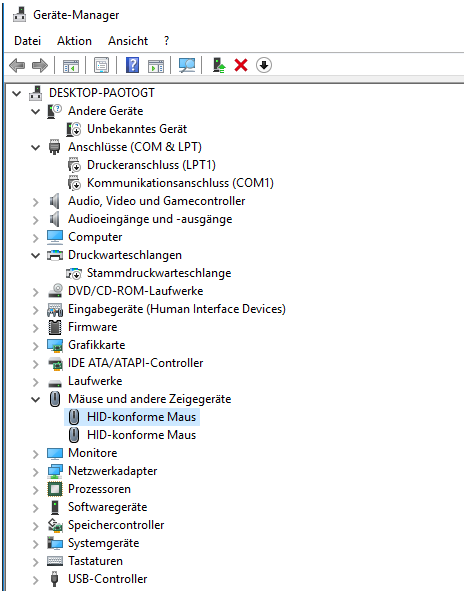Expand Eingabegeräte (Human Interface Devices)
Image resolution: width=464 pixels, height=612 pixels.
(x=36, y=310)
